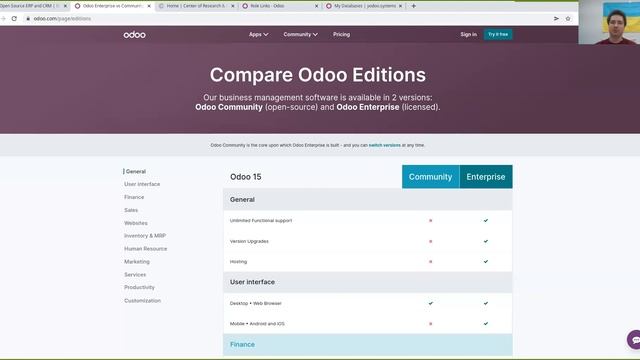The width and height of the screenshot is (640, 360).
Task: Reload the page with refresh icon
Action: [x=14, y=18]
